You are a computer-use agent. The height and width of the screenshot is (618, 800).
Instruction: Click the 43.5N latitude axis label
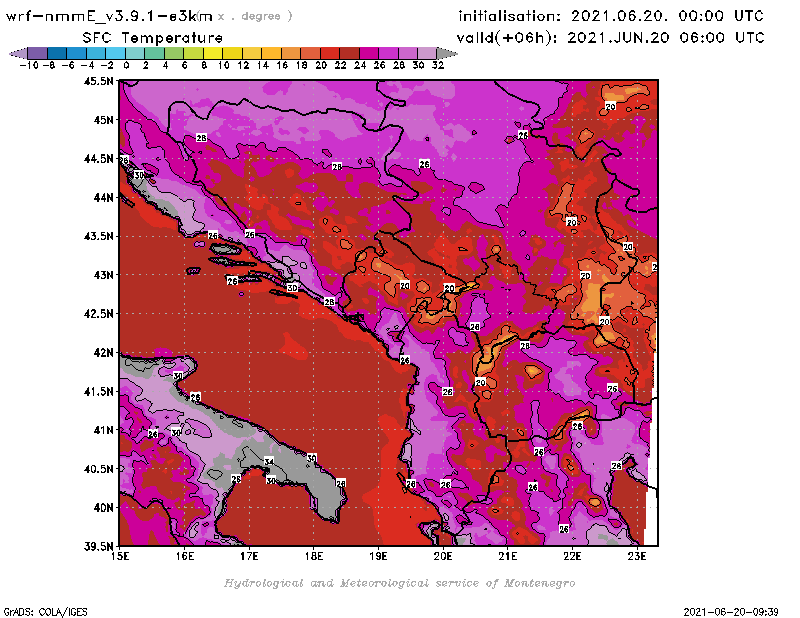98,236
